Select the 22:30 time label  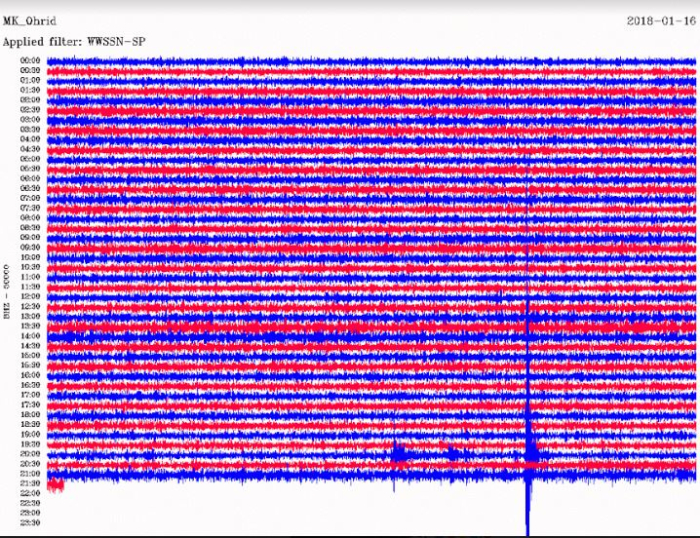tap(30, 503)
